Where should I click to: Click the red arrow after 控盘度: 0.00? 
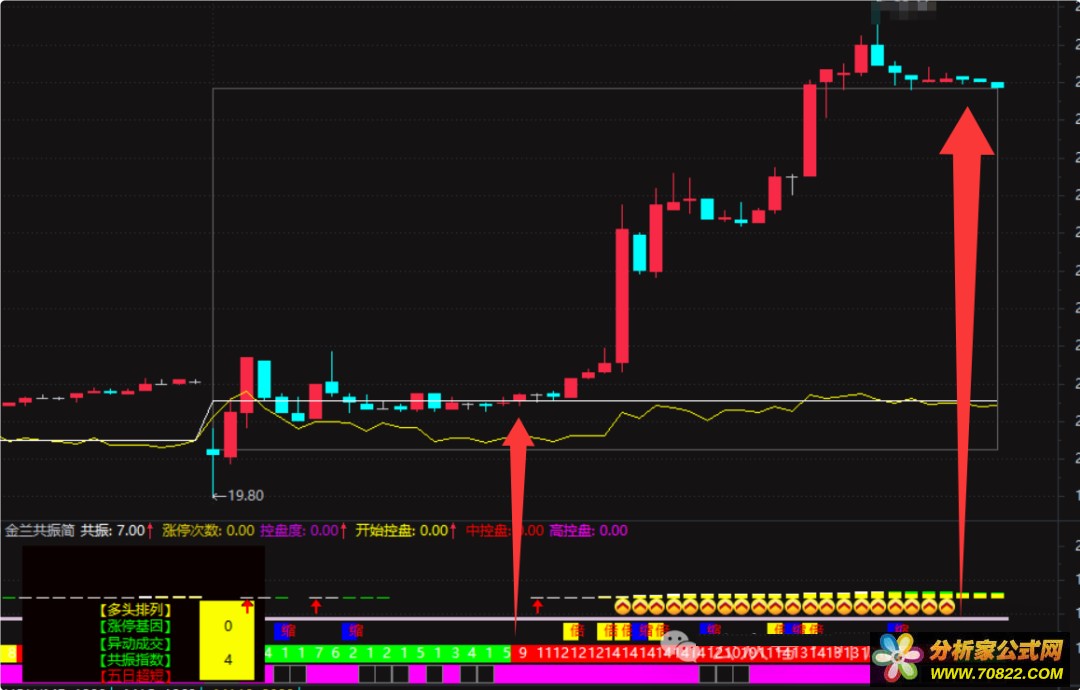point(343,530)
